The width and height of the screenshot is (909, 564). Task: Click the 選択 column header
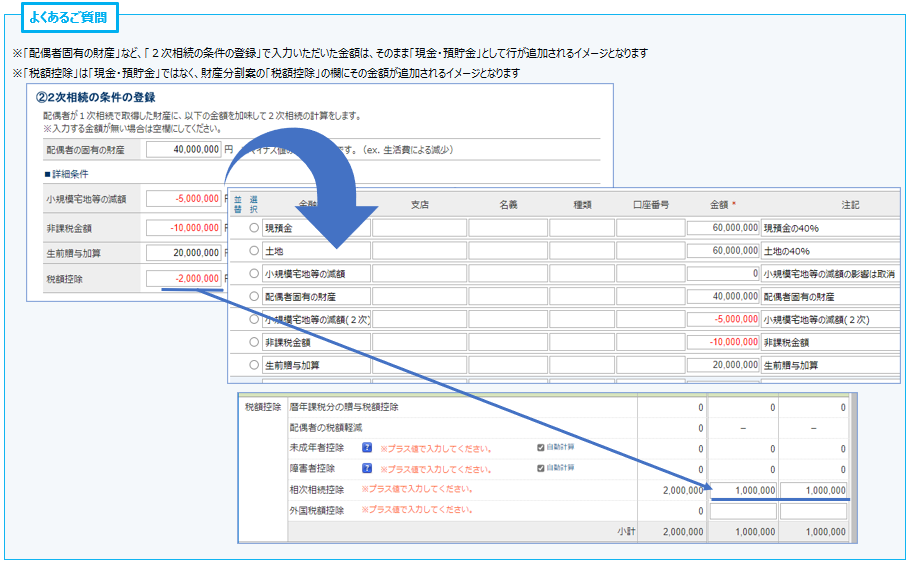(254, 204)
